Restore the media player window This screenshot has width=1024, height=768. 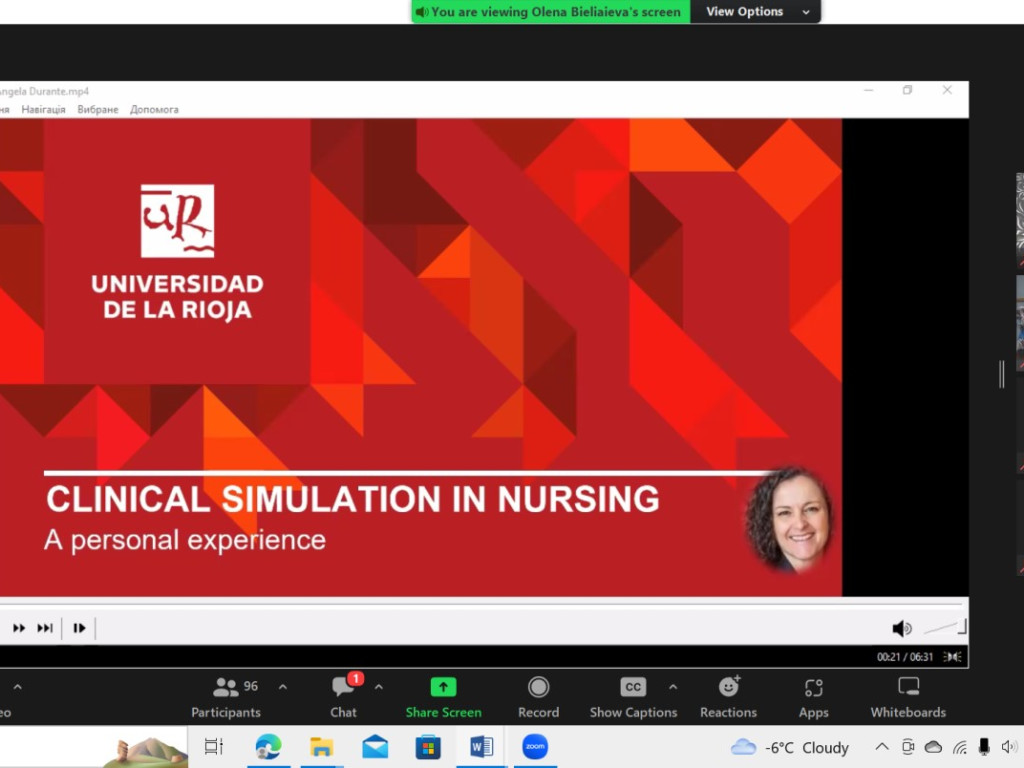point(907,90)
